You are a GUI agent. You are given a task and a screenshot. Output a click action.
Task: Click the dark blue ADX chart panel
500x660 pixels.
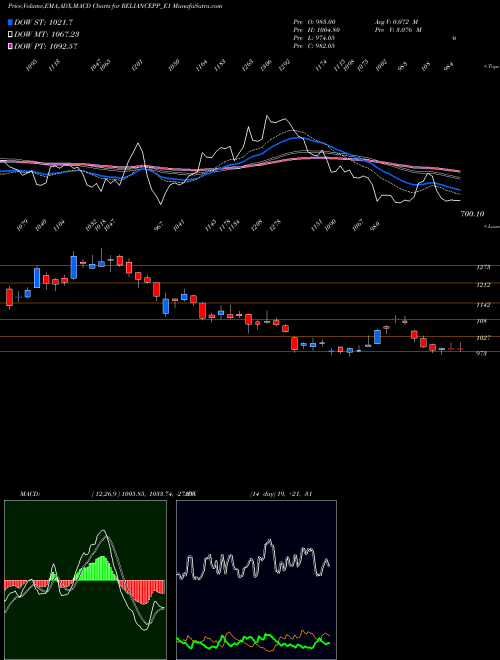pyautogui.click(x=256, y=580)
